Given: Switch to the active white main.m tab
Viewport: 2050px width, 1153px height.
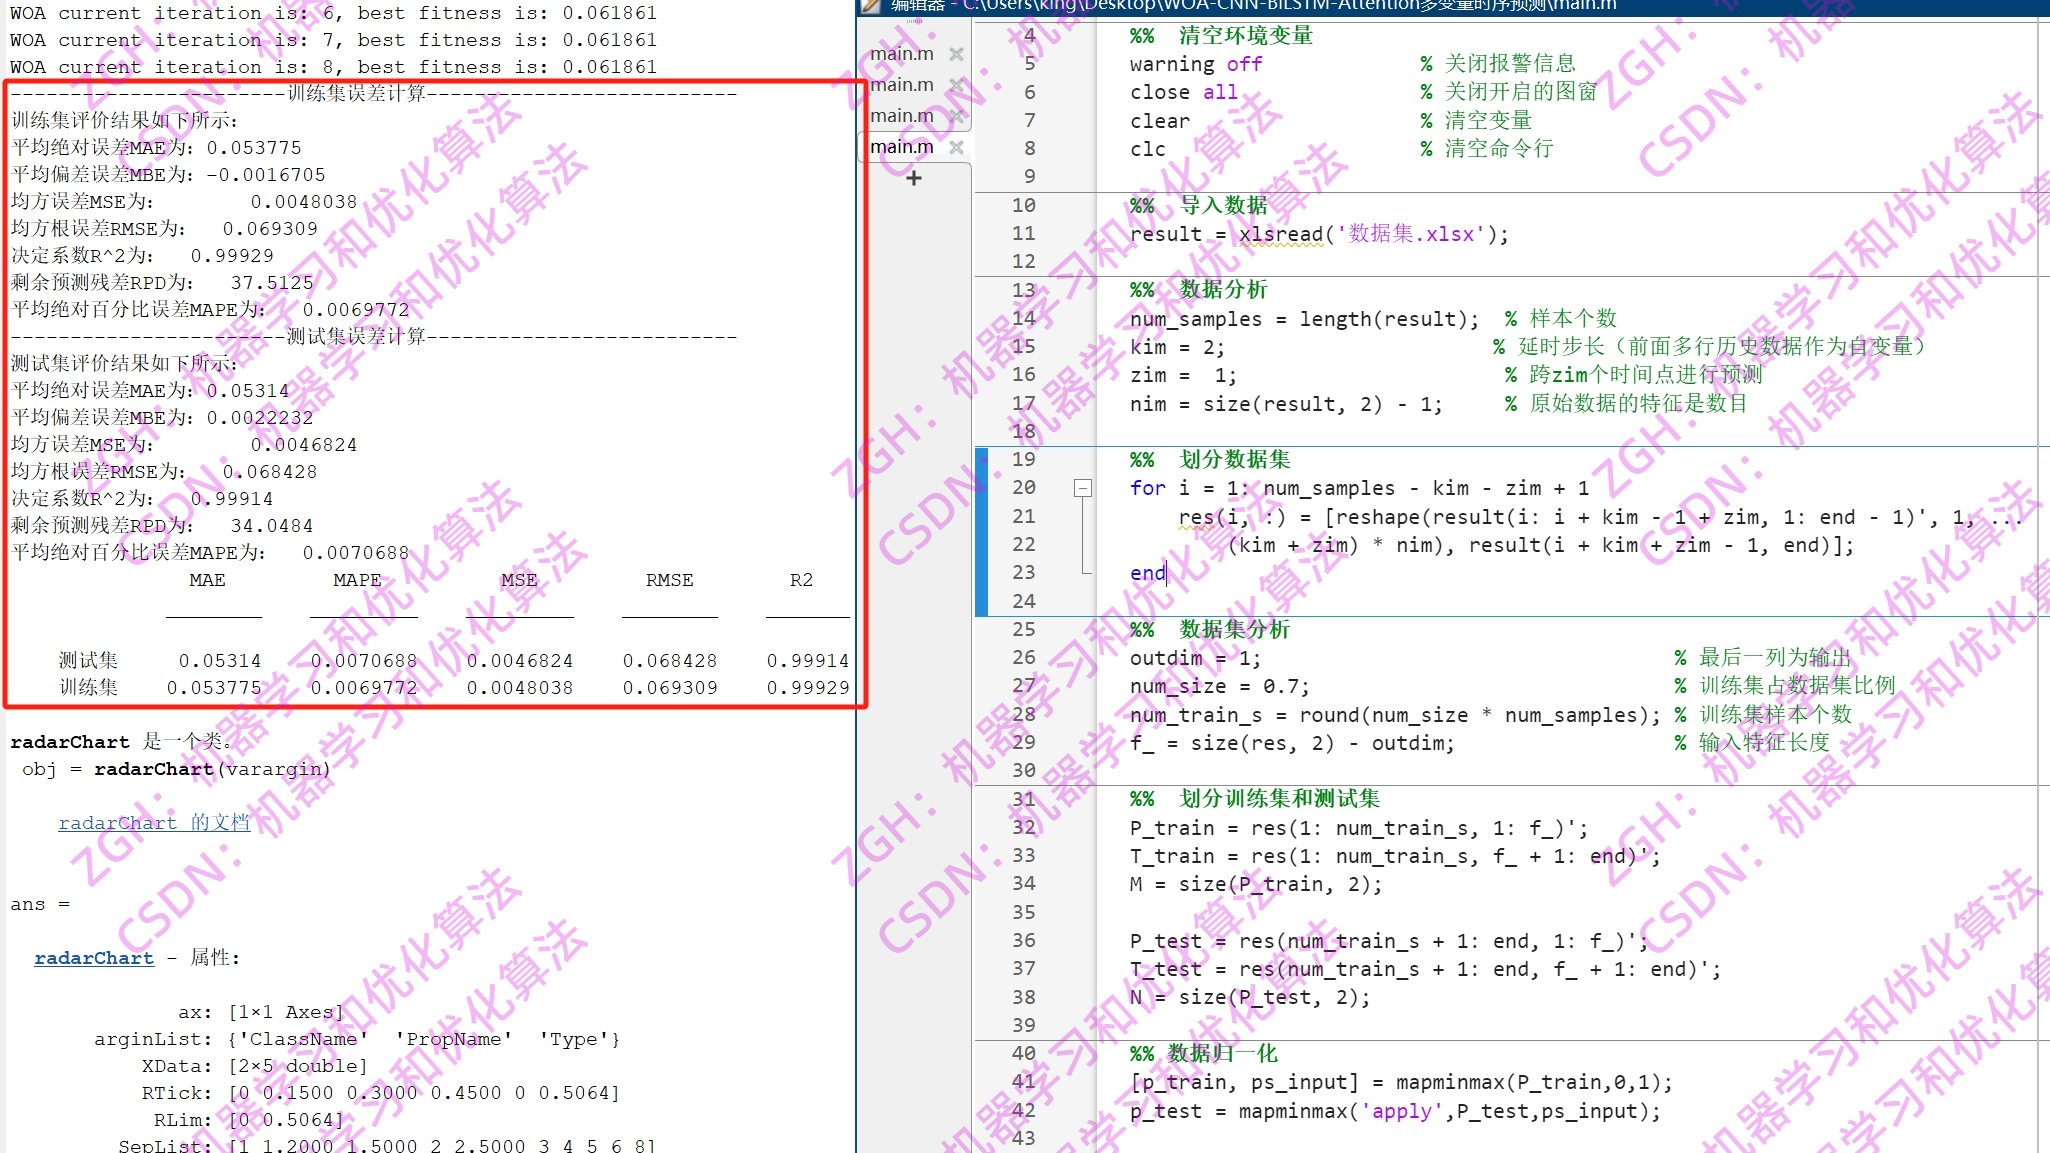Looking at the screenshot, I should click(902, 147).
